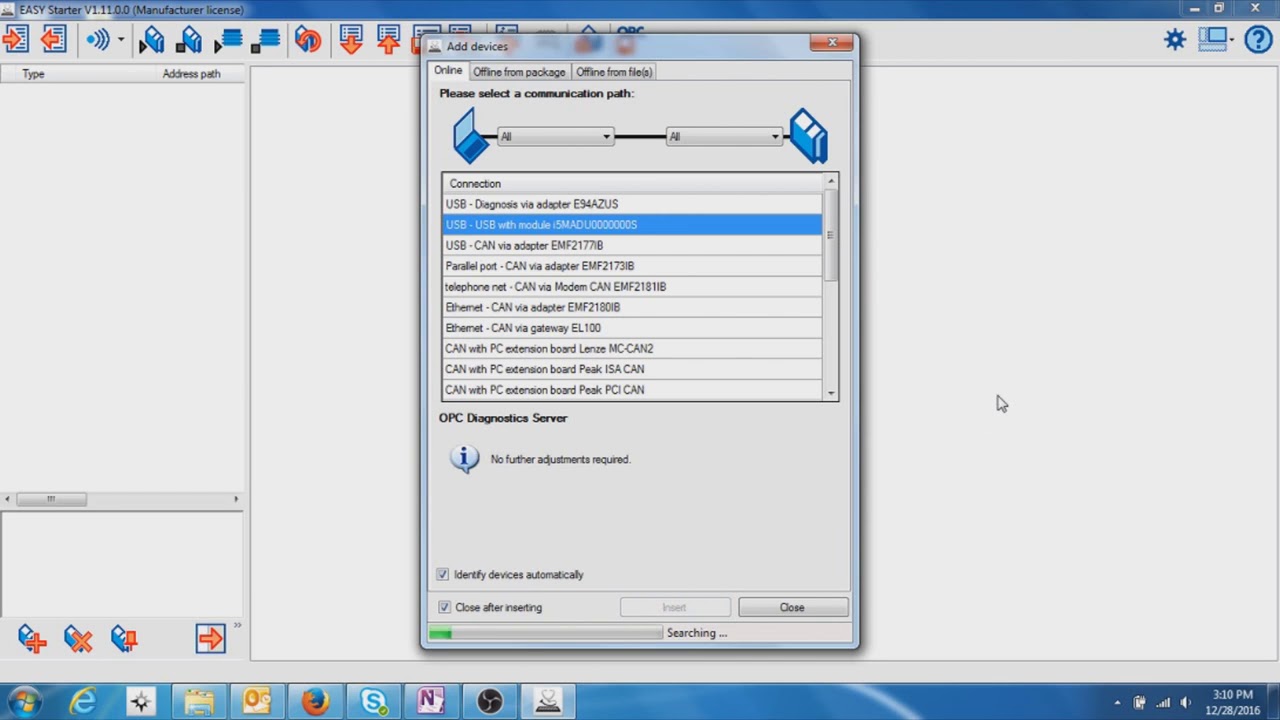Click the upload parameter set icon

389,40
